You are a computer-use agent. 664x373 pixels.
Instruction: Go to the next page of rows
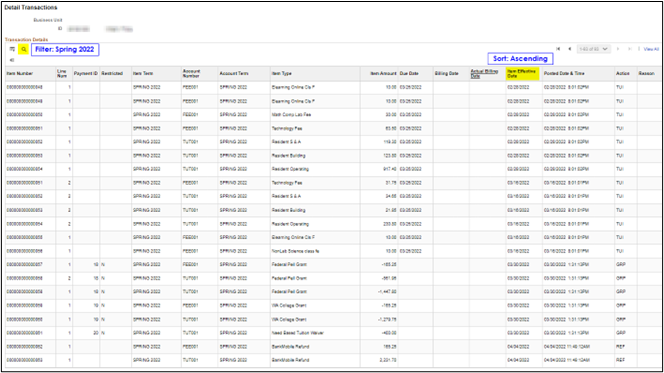coord(618,49)
